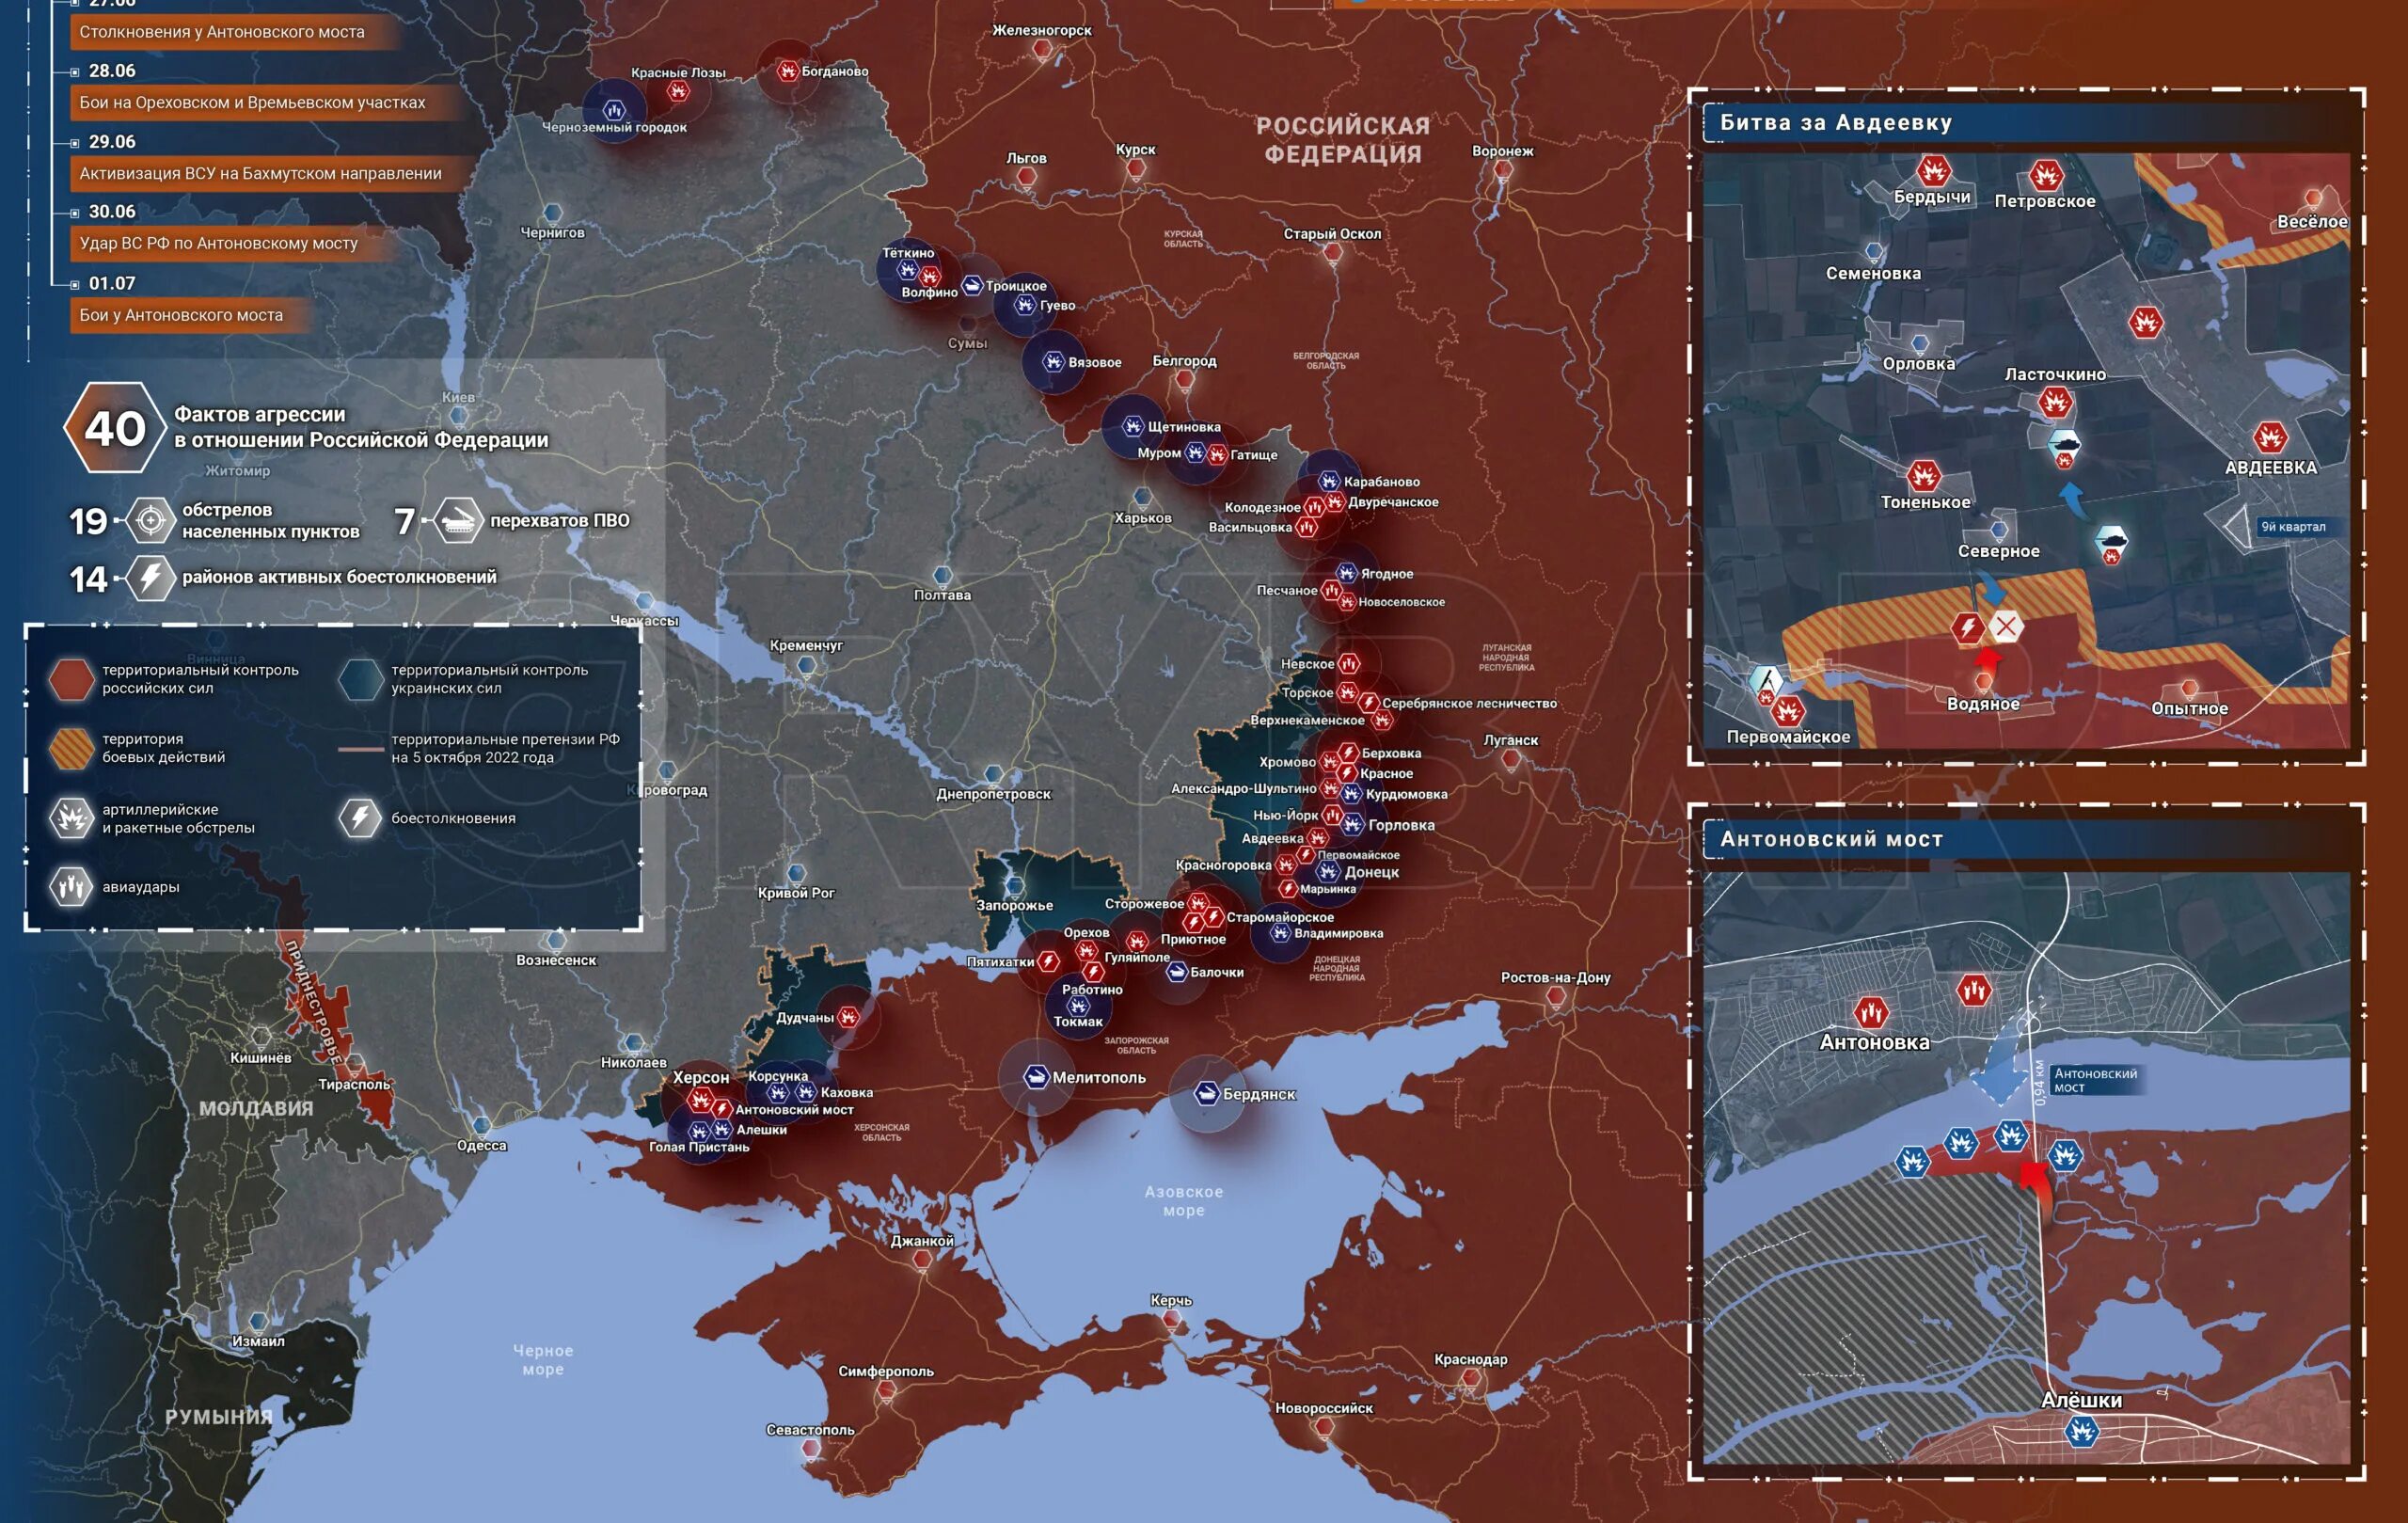
Task: Click the ship icon beside Балочки
Action: (x=1177, y=972)
